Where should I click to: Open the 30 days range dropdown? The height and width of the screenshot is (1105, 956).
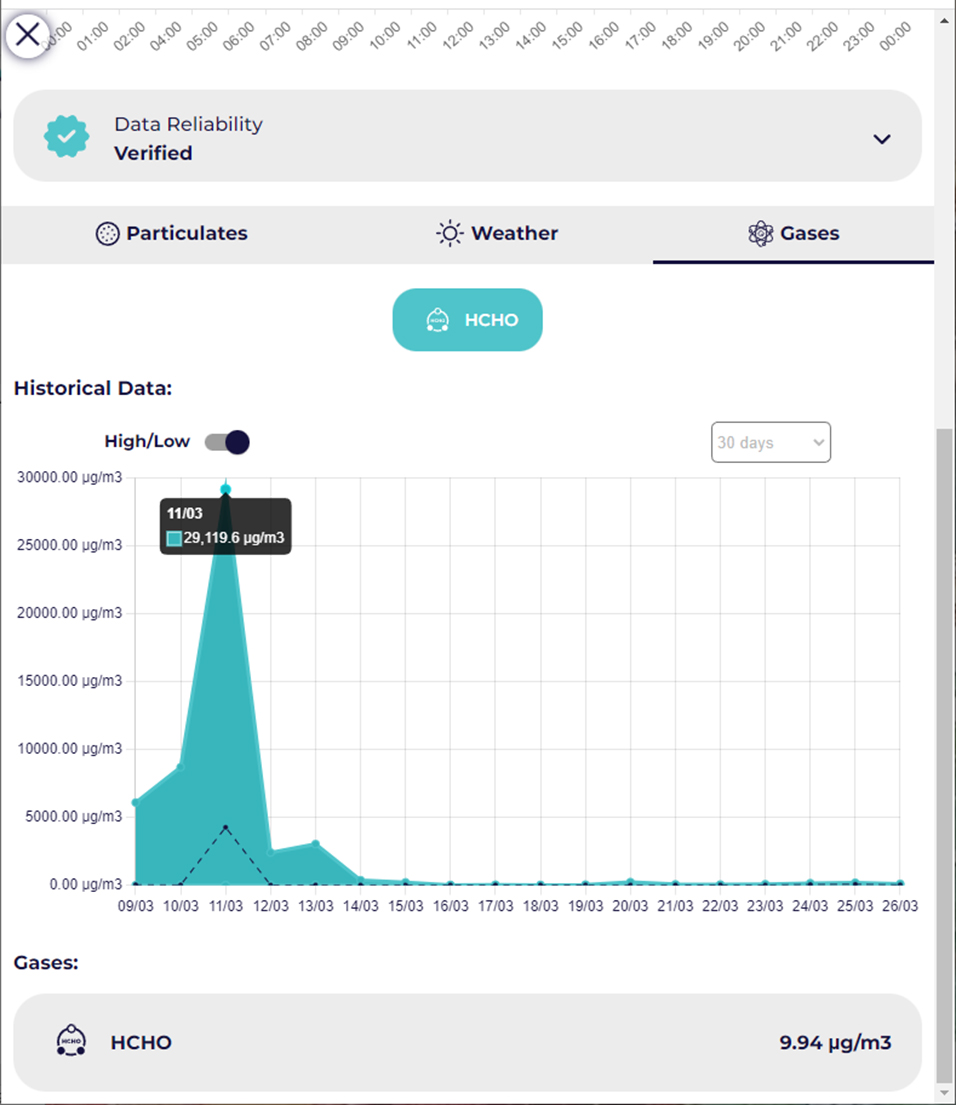pos(770,442)
